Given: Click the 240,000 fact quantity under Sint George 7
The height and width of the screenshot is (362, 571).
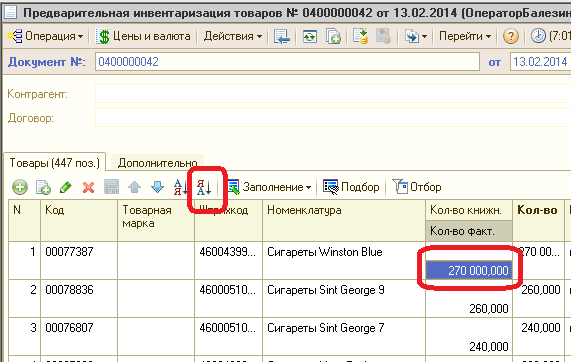Looking at the screenshot, I should click(469, 346).
